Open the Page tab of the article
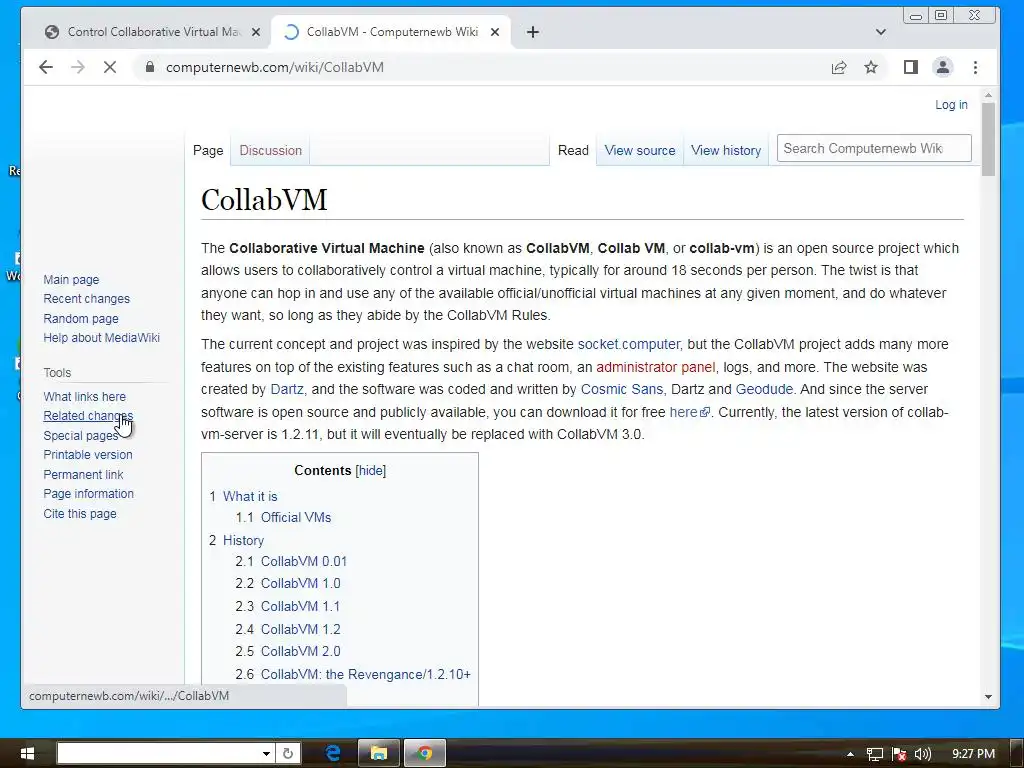Image resolution: width=1024 pixels, height=768 pixels. coord(208,150)
